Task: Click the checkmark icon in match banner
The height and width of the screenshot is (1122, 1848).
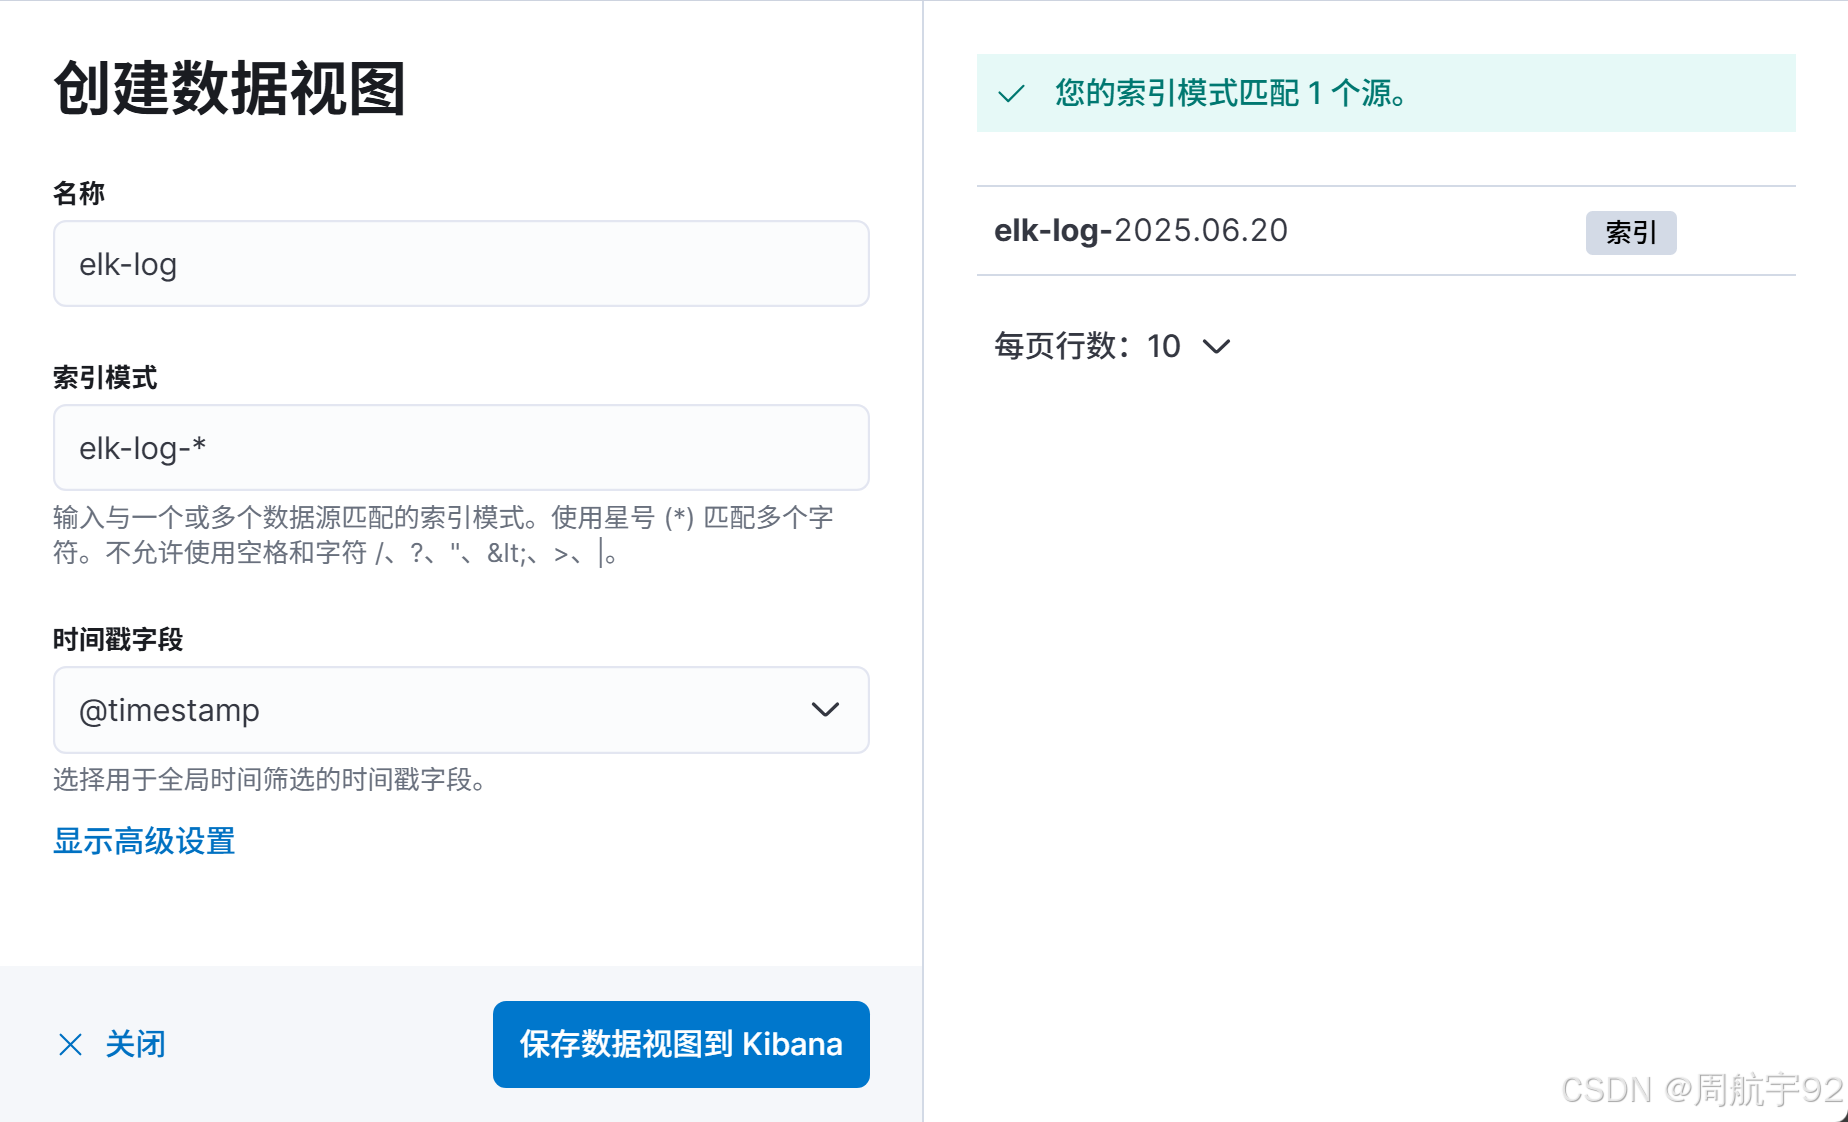Action: click(x=1011, y=94)
